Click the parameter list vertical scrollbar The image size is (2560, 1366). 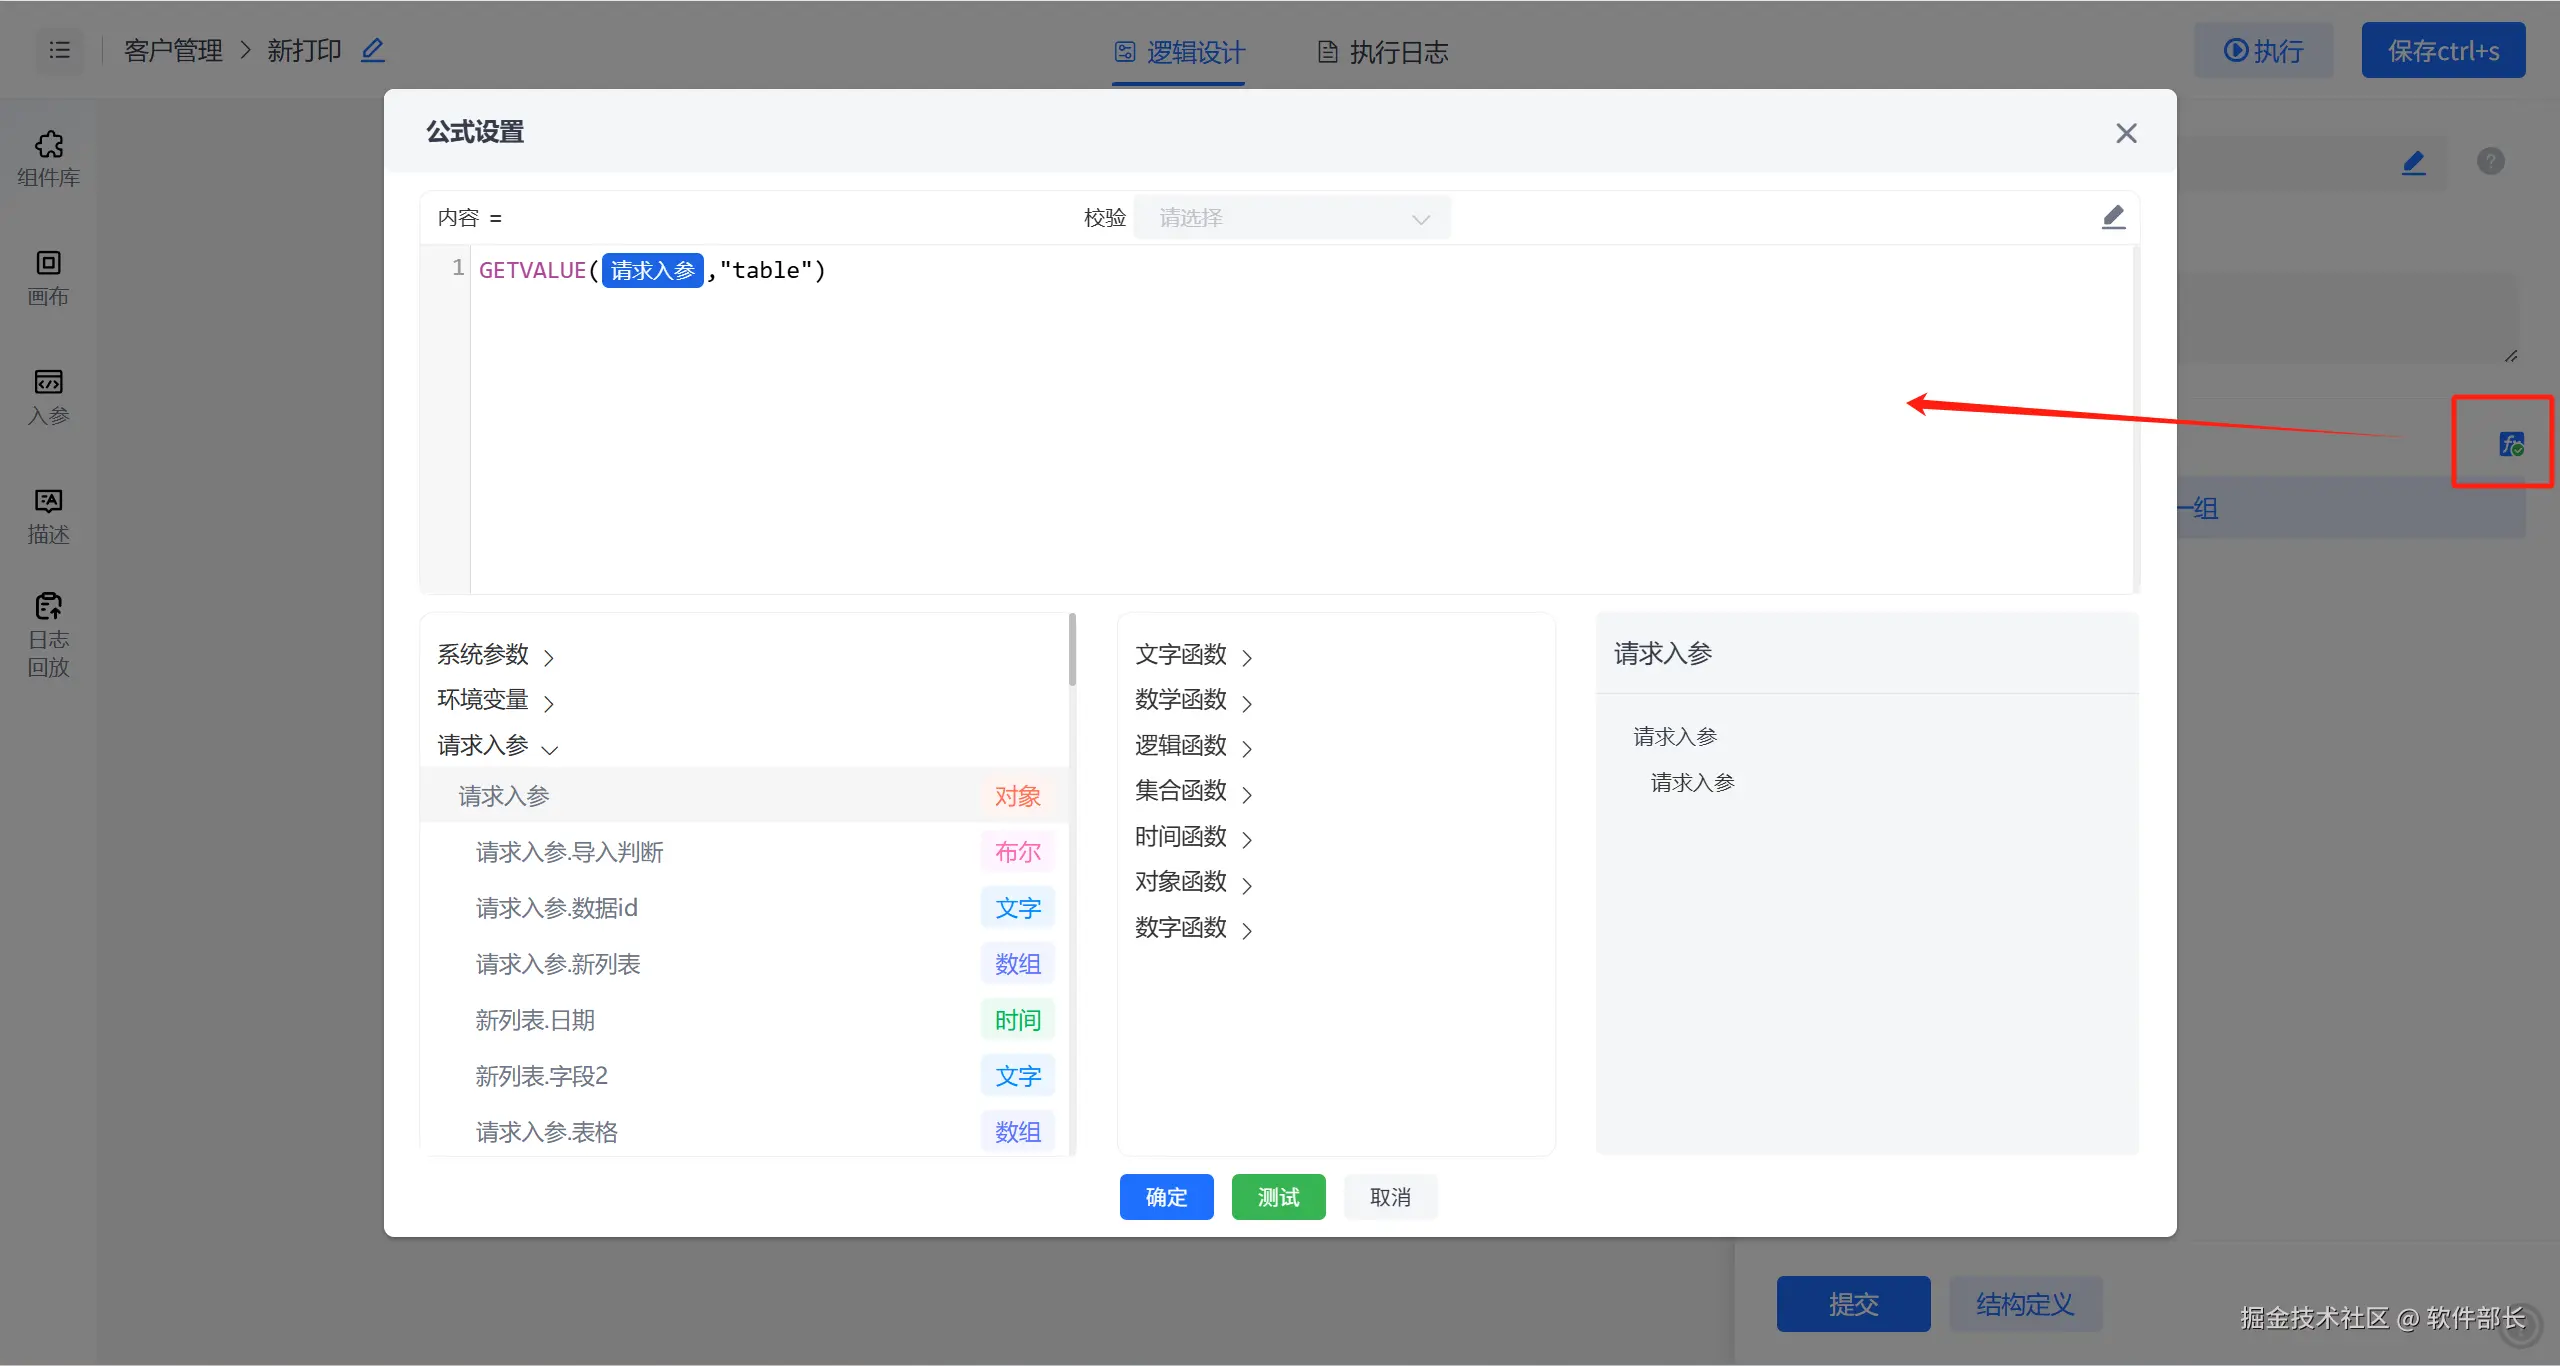tap(1072, 650)
